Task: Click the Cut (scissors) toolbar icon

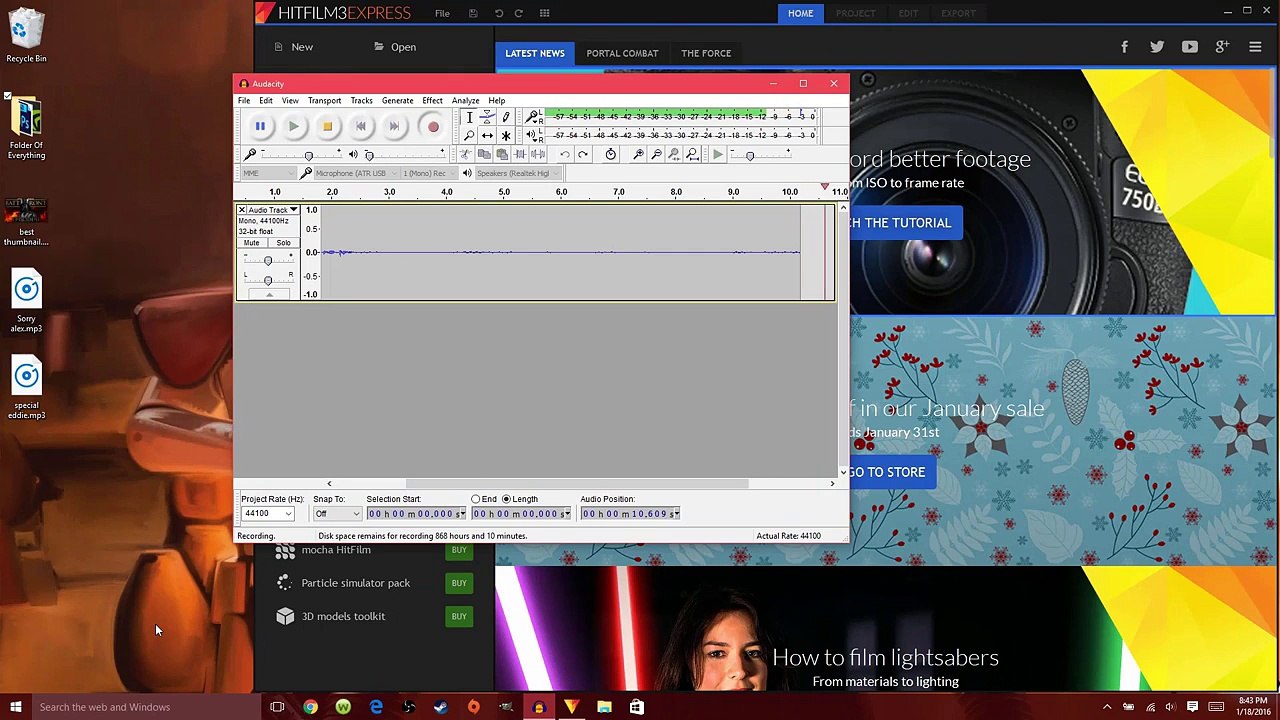Action: [x=466, y=154]
